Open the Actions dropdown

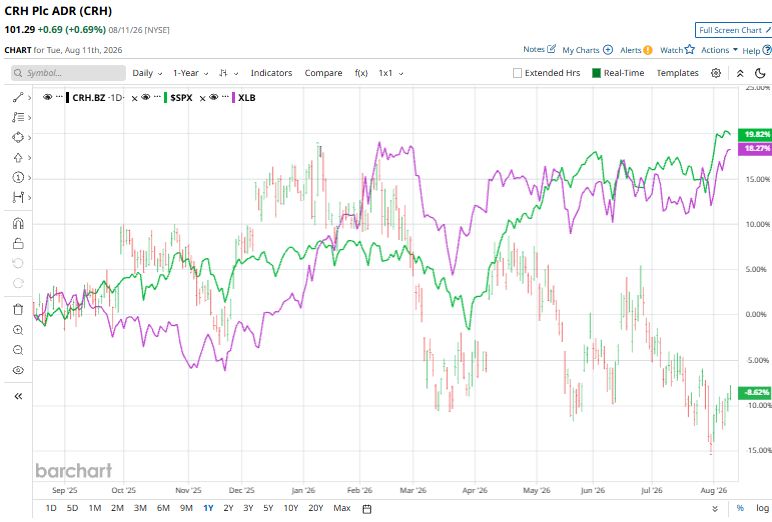pyautogui.click(x=719, y=50)
